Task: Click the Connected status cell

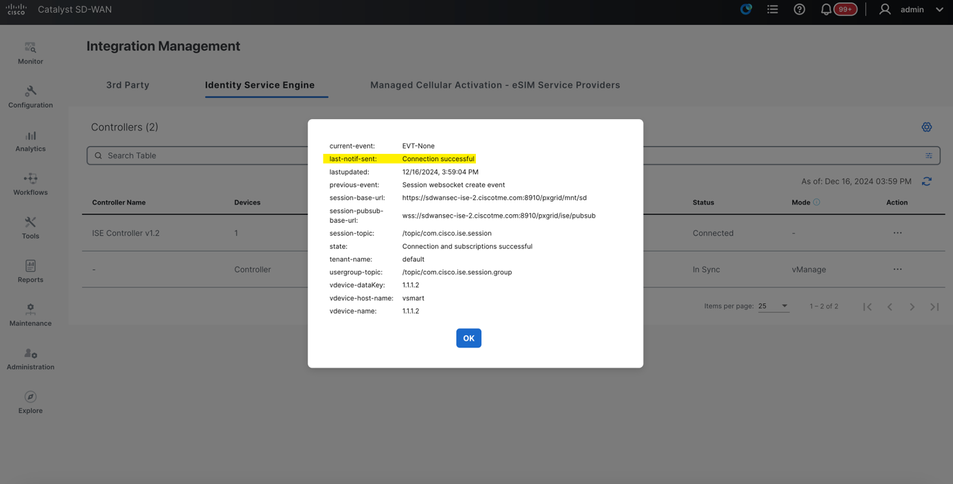Action: pos(713,233)
